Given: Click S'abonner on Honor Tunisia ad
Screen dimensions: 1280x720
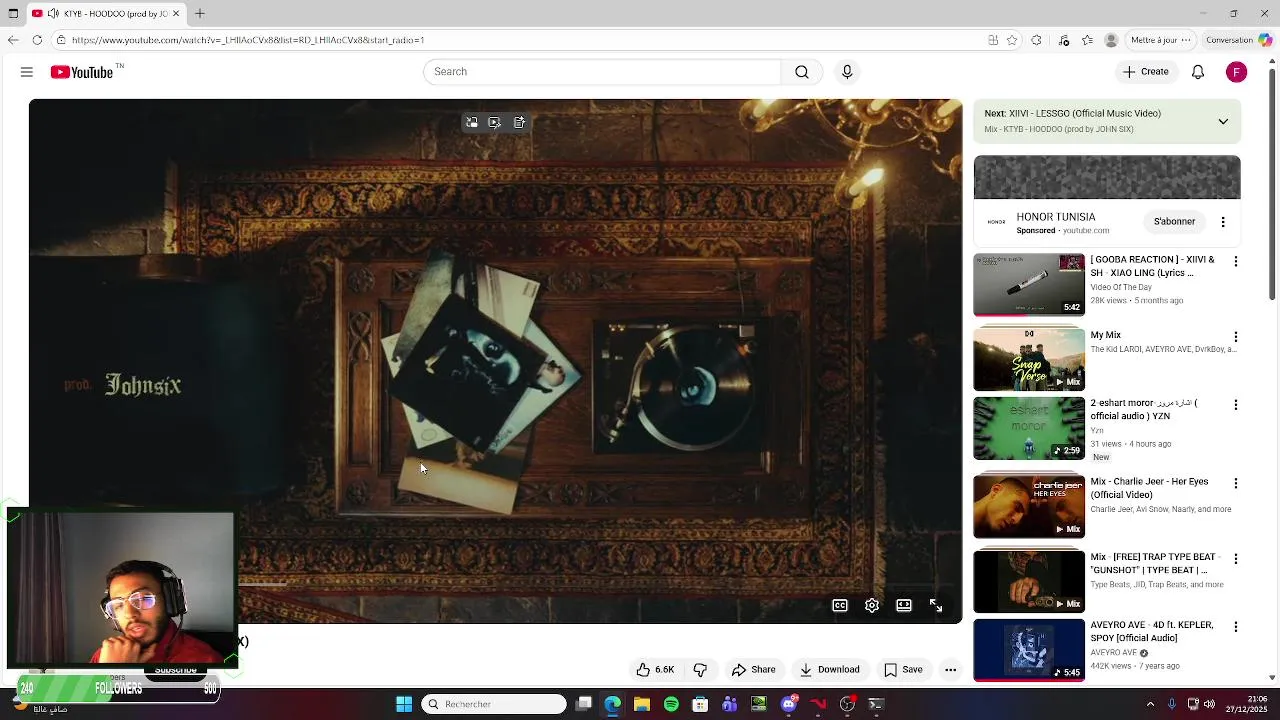Looking at the screenshot, I should tap(1174, 222).
